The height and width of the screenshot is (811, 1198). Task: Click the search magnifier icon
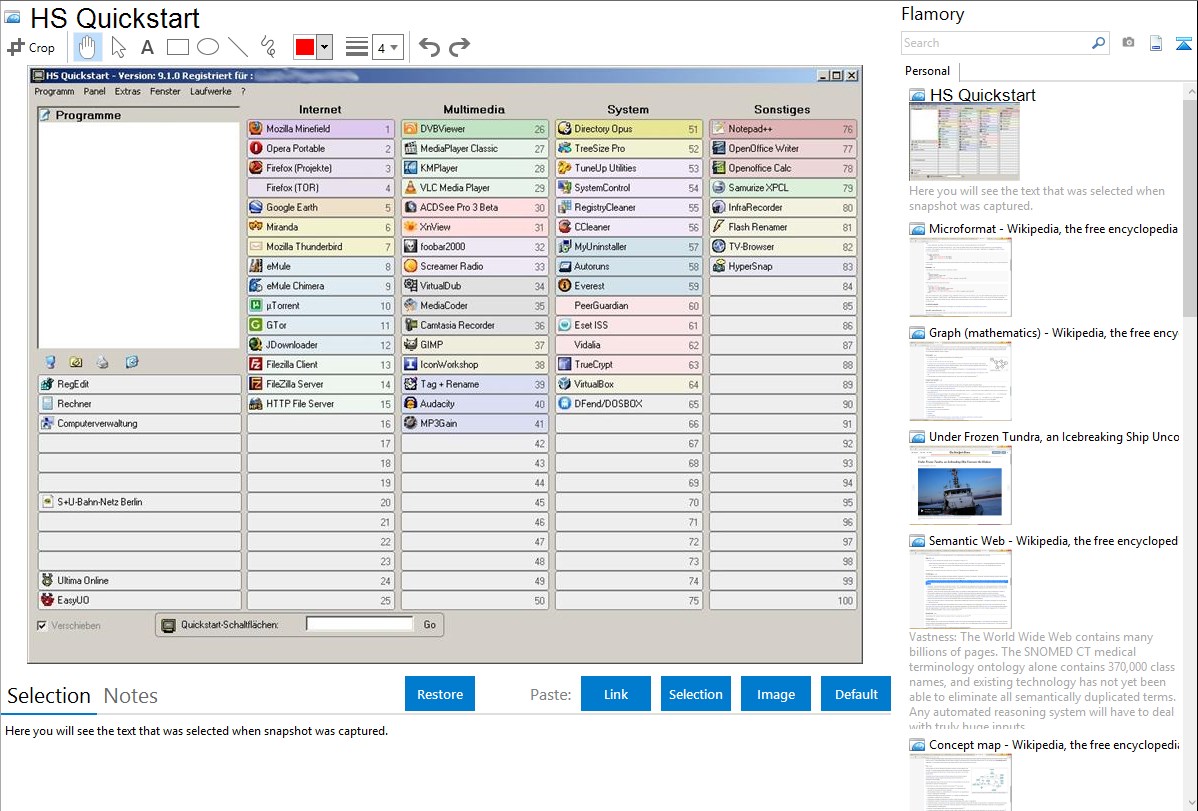point(1098,43)
